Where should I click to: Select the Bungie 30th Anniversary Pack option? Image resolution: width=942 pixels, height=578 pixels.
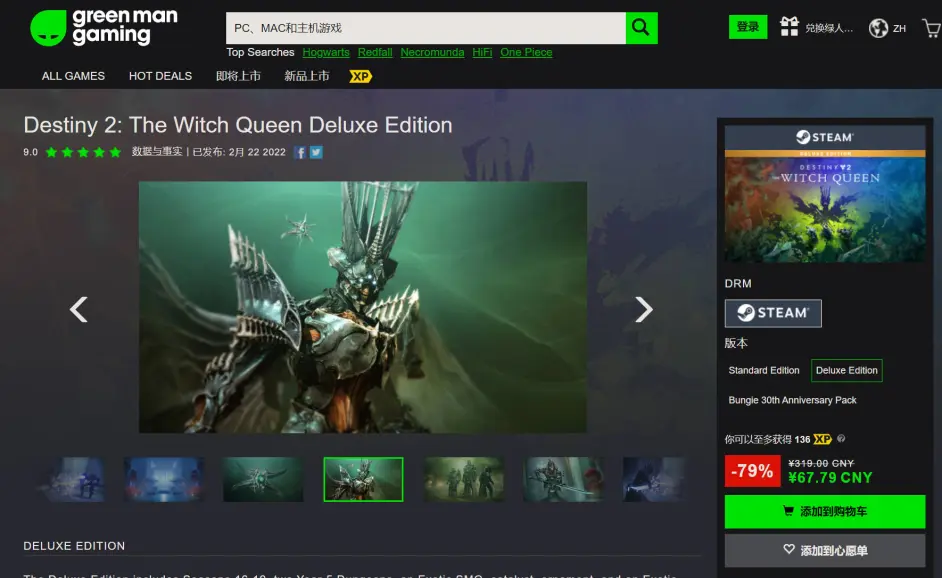click(x=792, y=400)
